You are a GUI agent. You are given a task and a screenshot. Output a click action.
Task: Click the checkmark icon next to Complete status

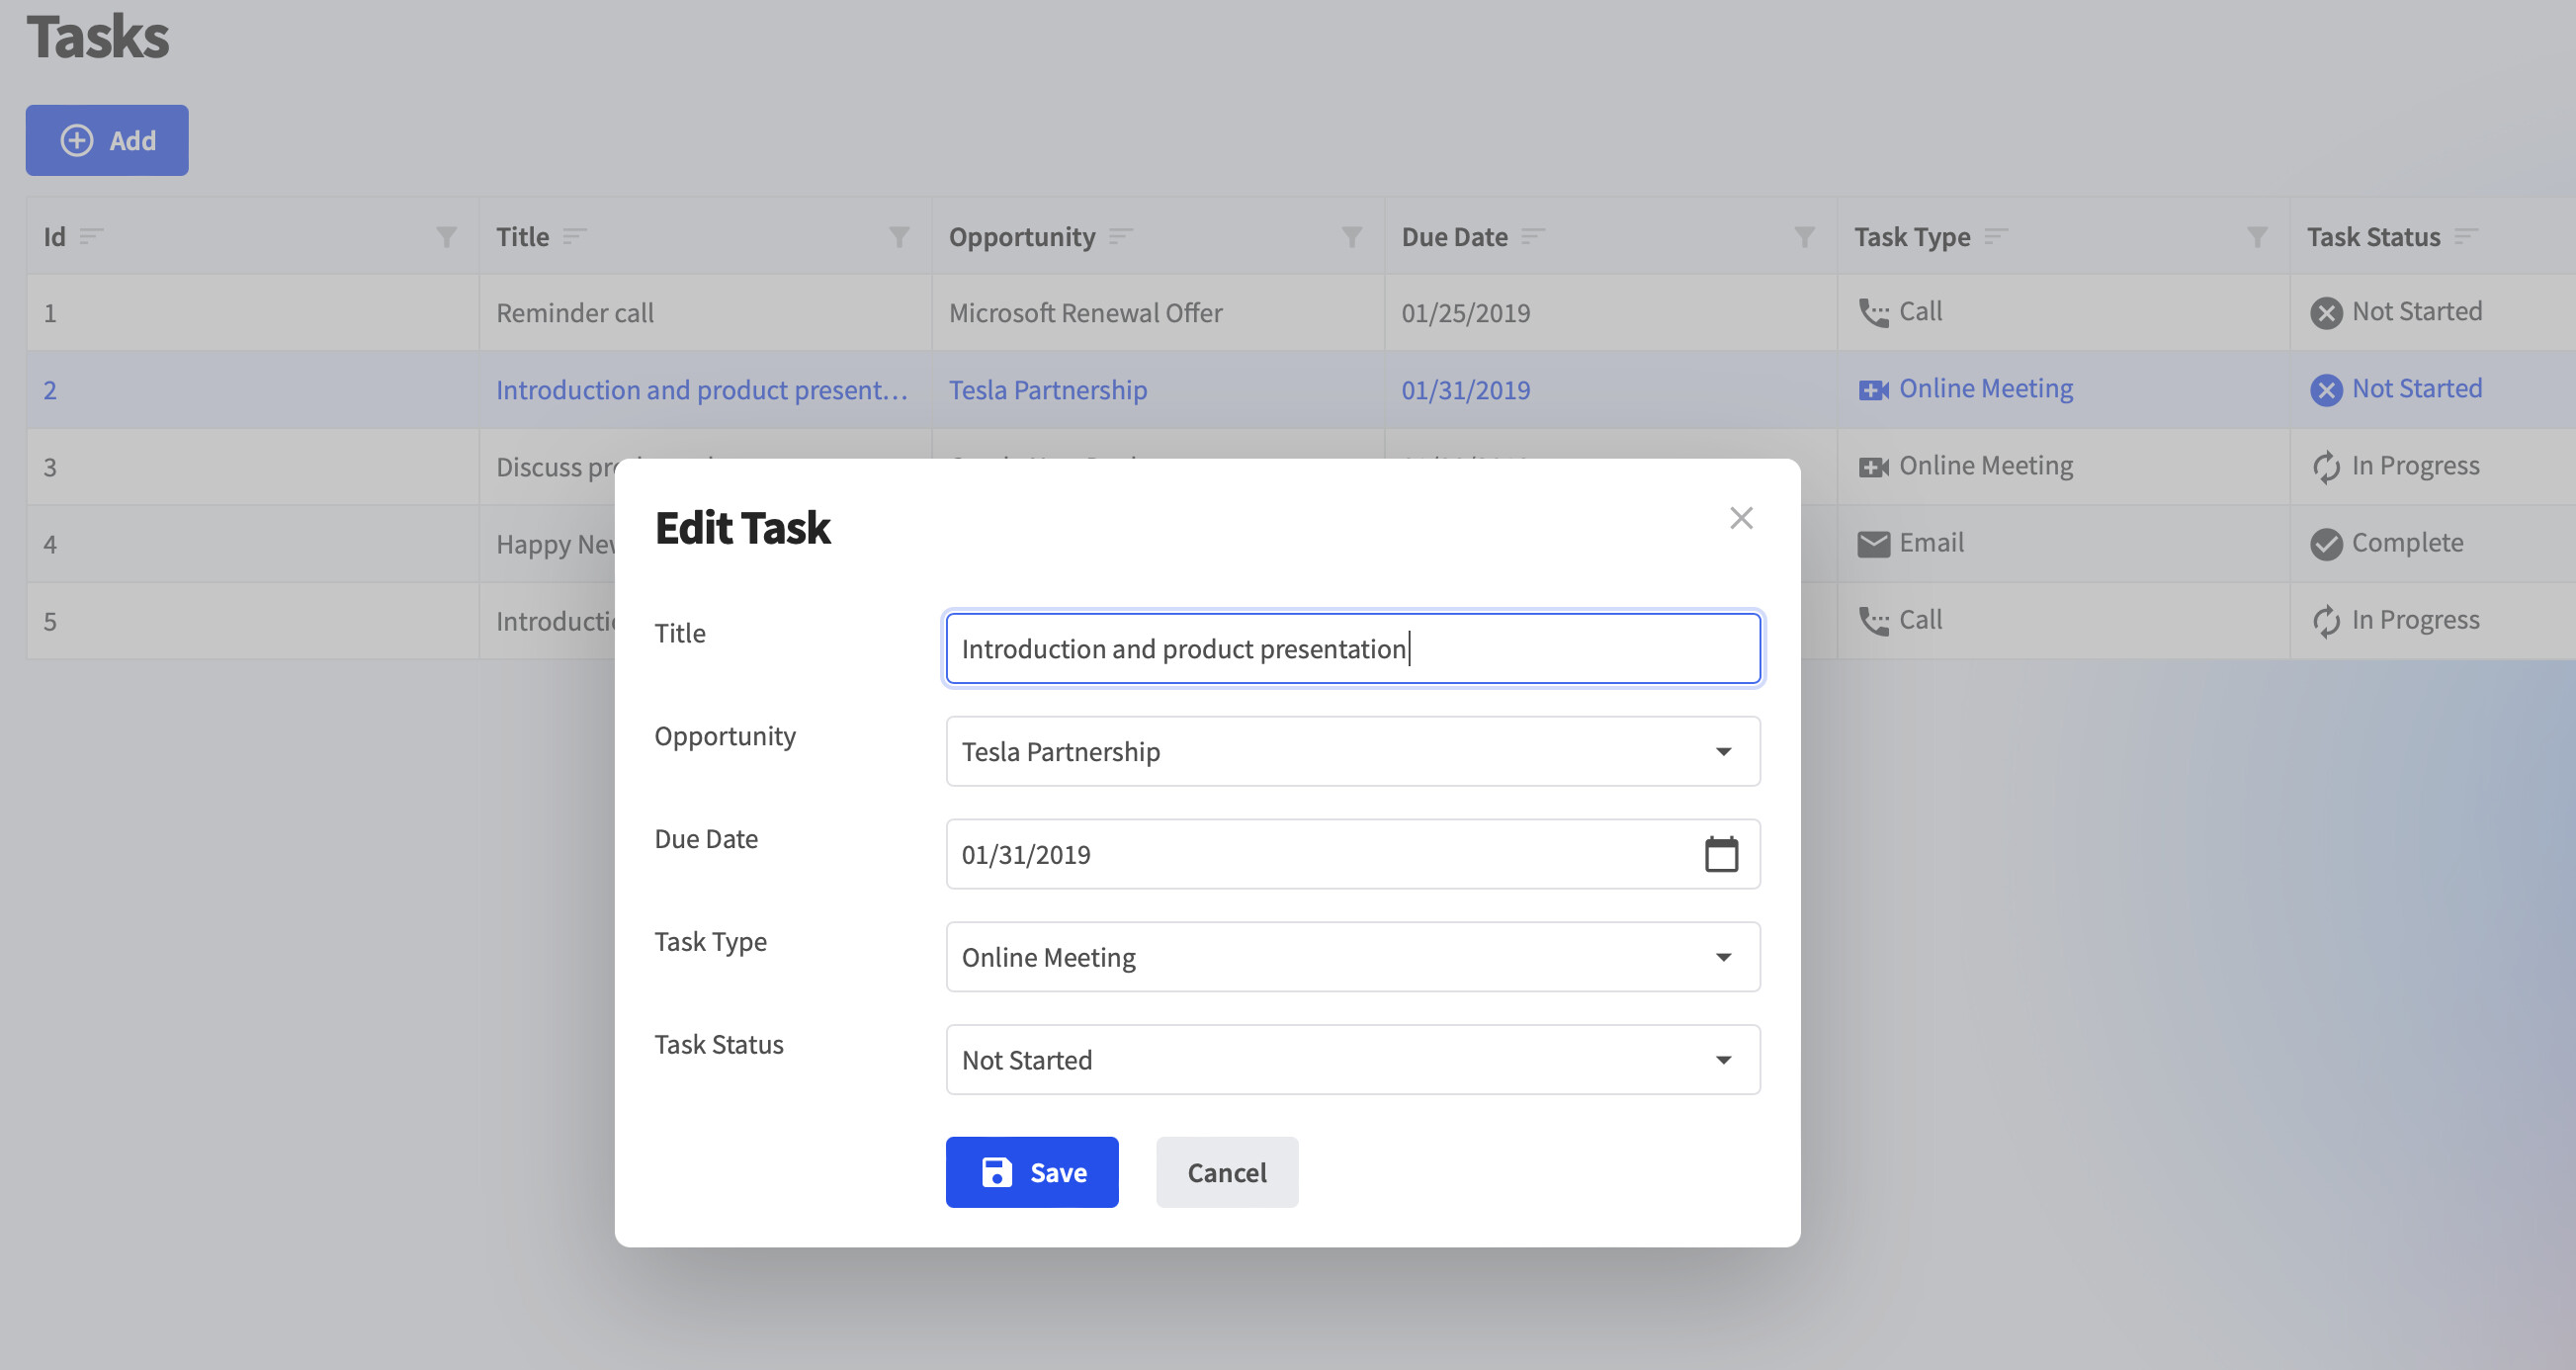pos(2327,542)
